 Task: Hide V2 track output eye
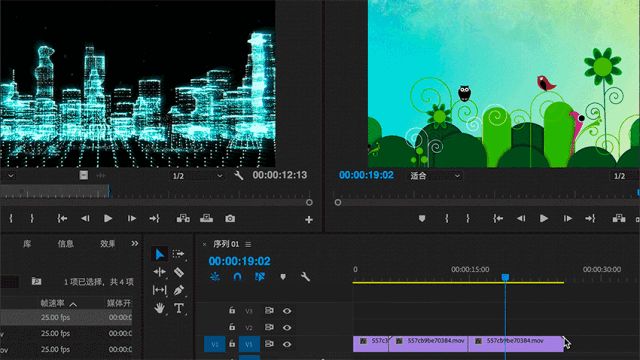click(287, 327)
